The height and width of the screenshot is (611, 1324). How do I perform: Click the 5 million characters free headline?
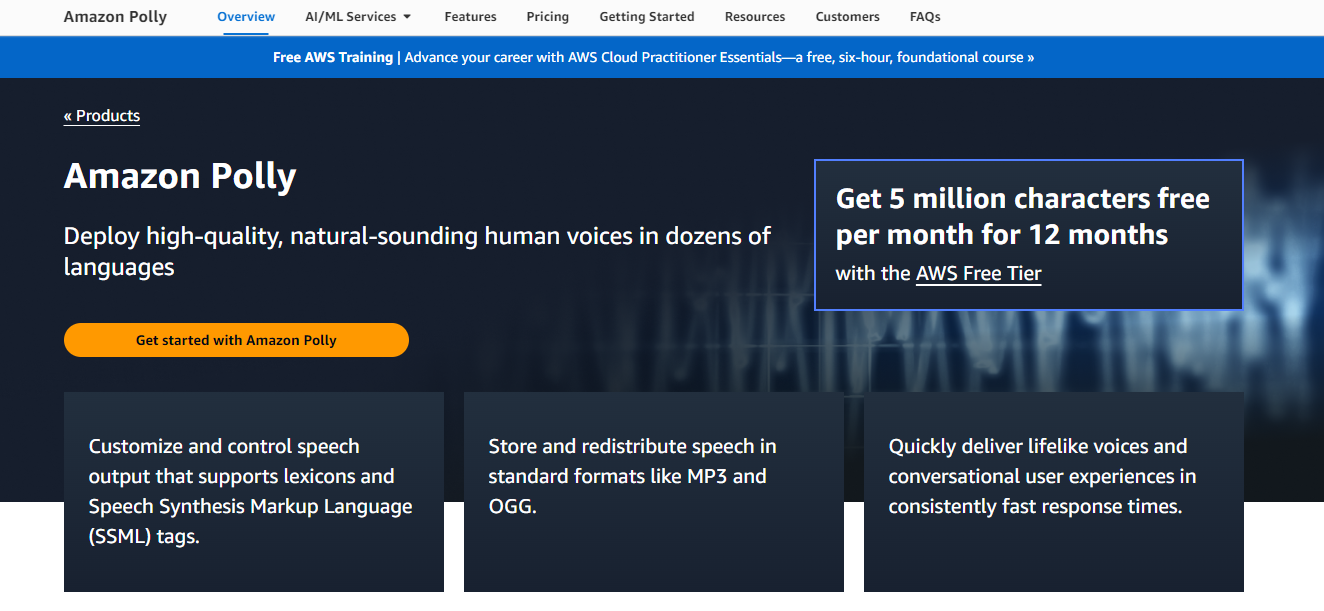point(1023,217)
